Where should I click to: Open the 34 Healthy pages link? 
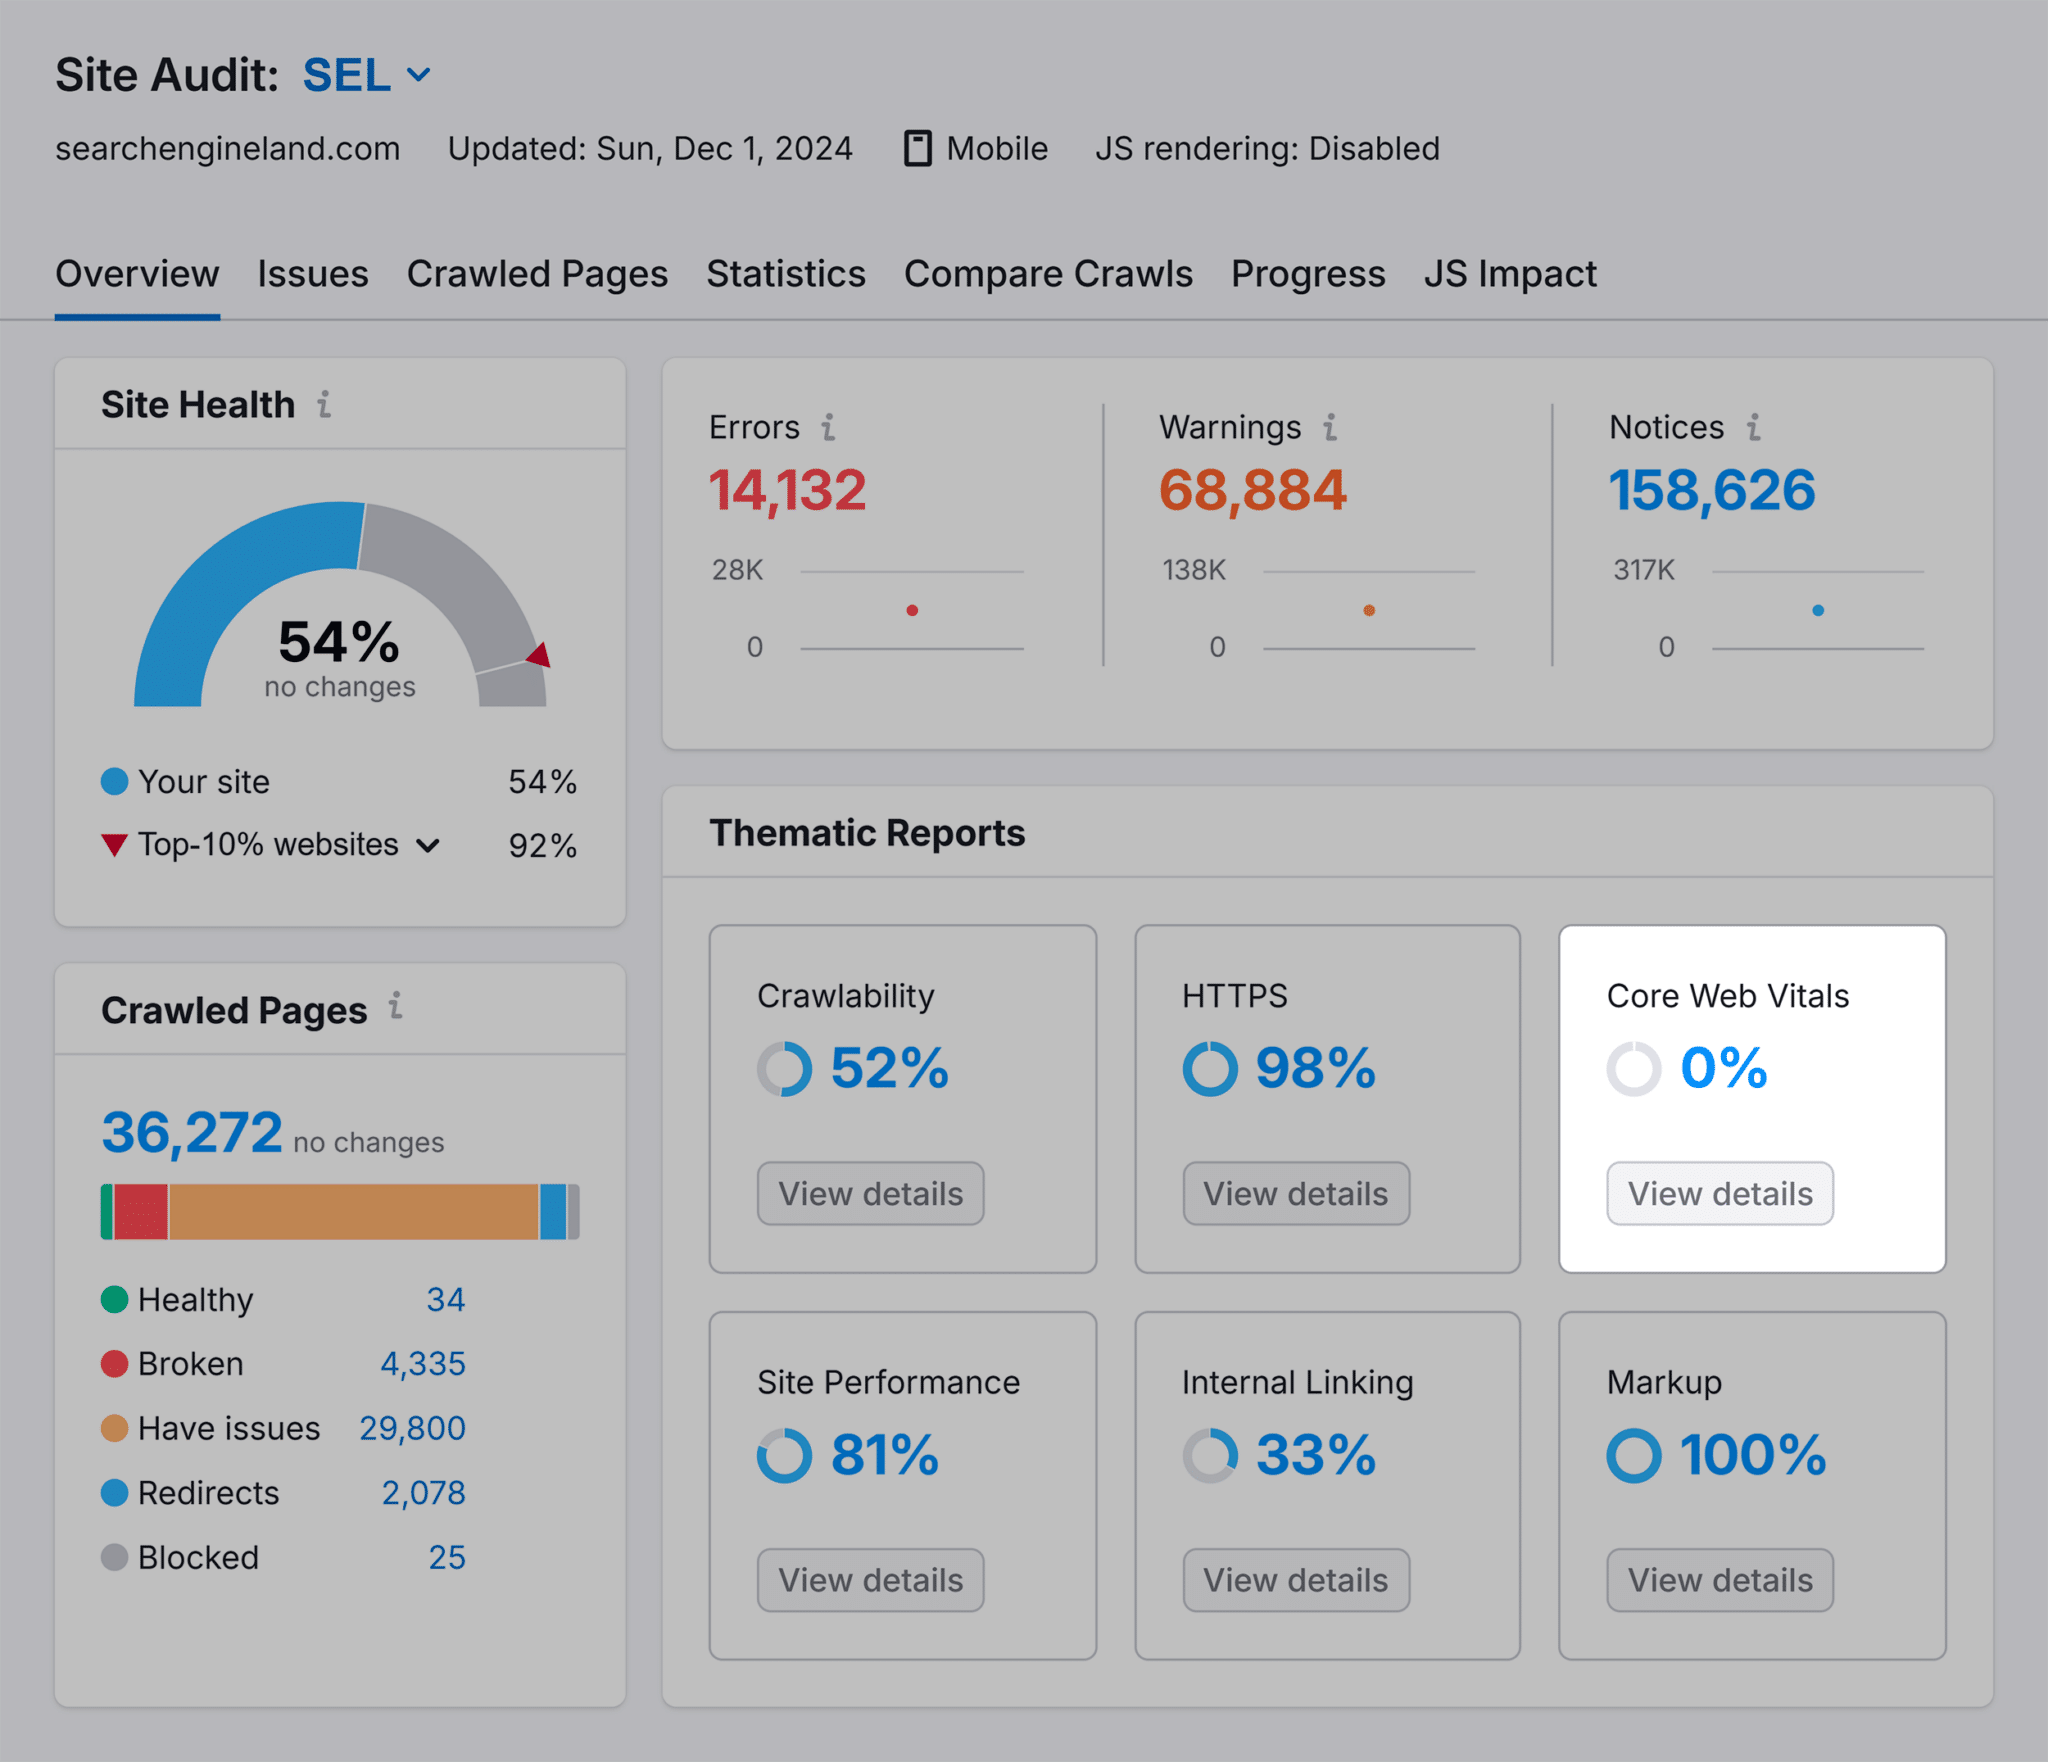tap(446, 1300)
